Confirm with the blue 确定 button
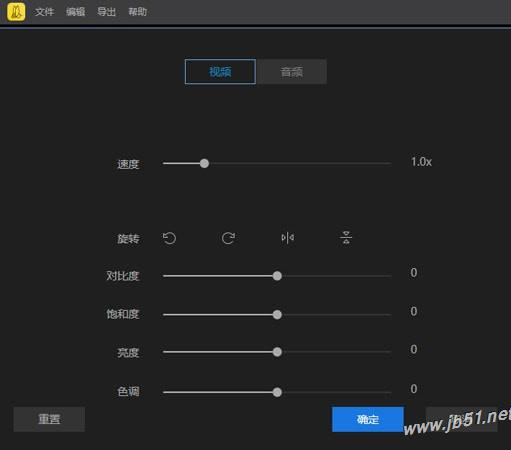Image resolution: width=511 pixels, height=450 pixels. [368, 419]
